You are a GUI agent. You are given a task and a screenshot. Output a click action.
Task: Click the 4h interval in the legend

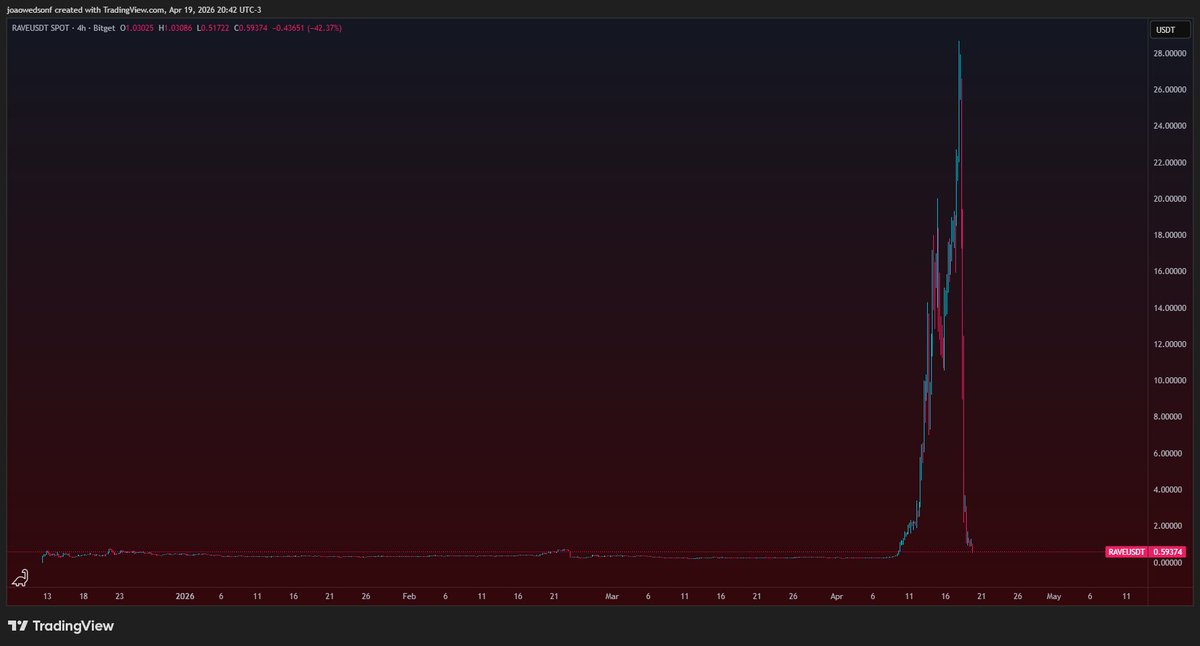point(80,28)
